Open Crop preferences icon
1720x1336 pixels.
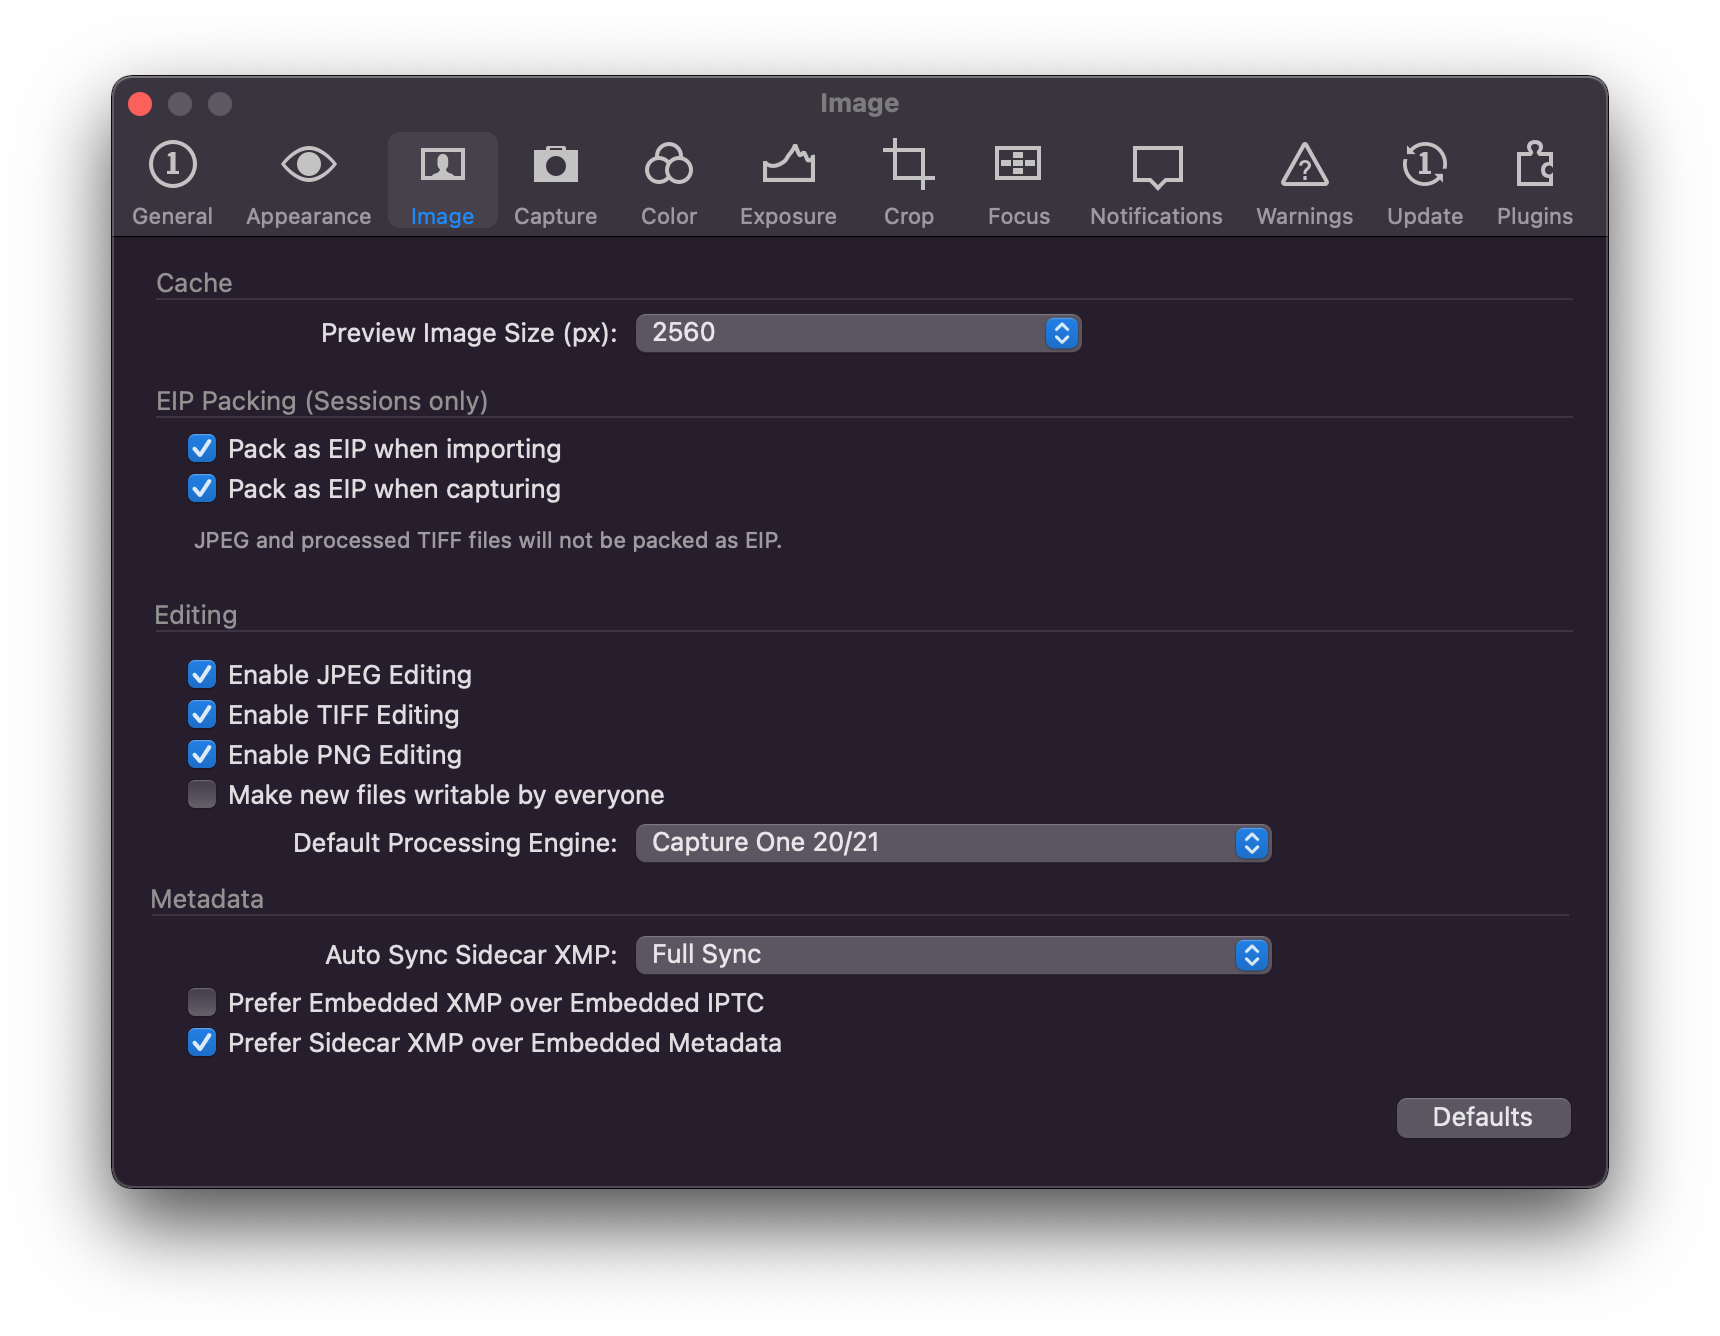pyautogui.click(x=908, y=165)
